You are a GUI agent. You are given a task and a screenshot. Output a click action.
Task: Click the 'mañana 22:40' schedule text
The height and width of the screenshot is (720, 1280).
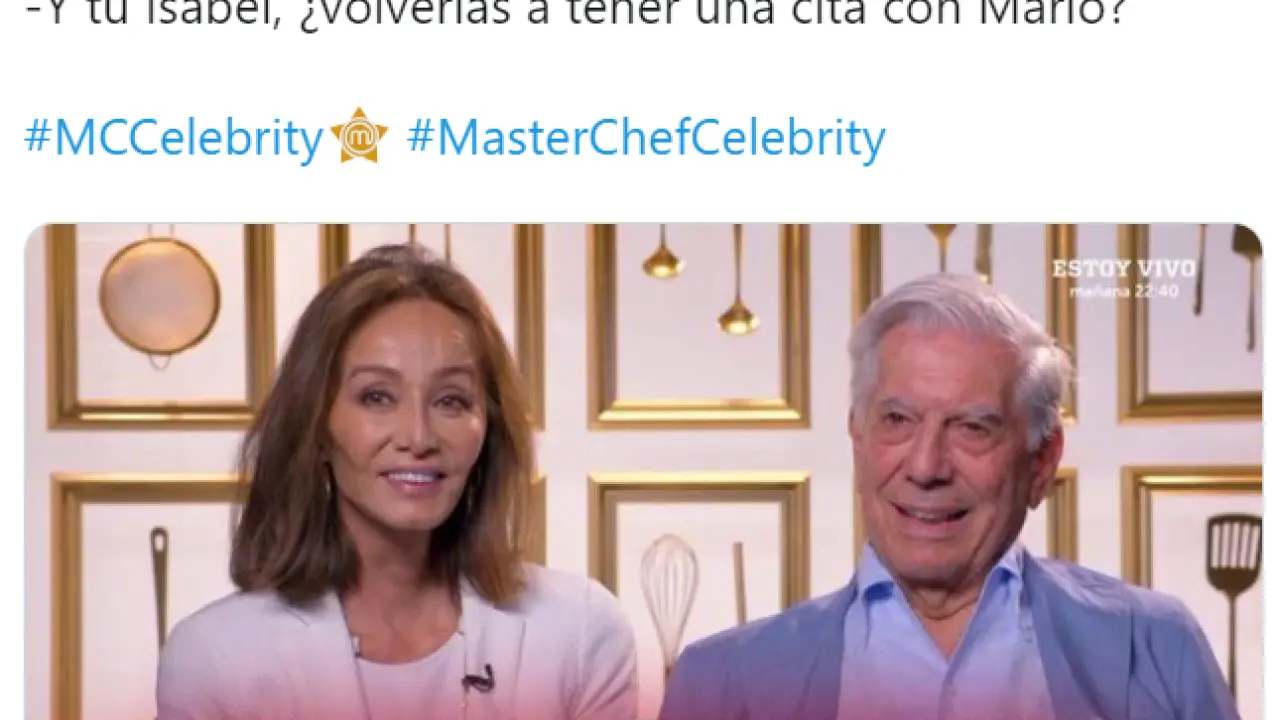[1124, 291]
